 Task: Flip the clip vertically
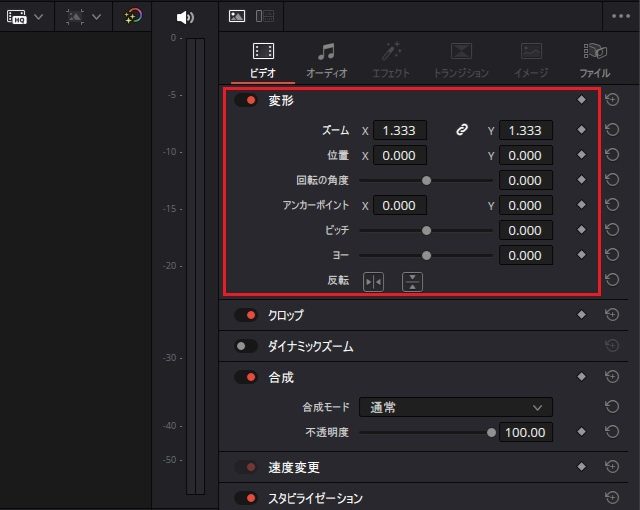[x=412, y=282]
